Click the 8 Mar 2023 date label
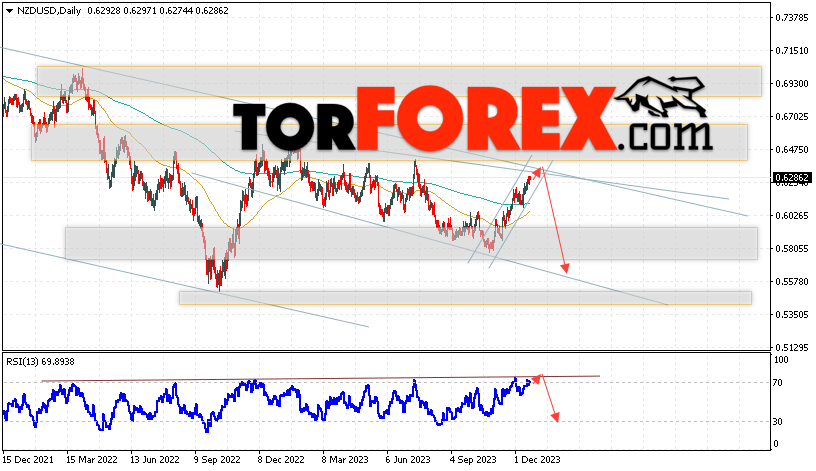Viewport: 816px width, 471px height. 345,460
